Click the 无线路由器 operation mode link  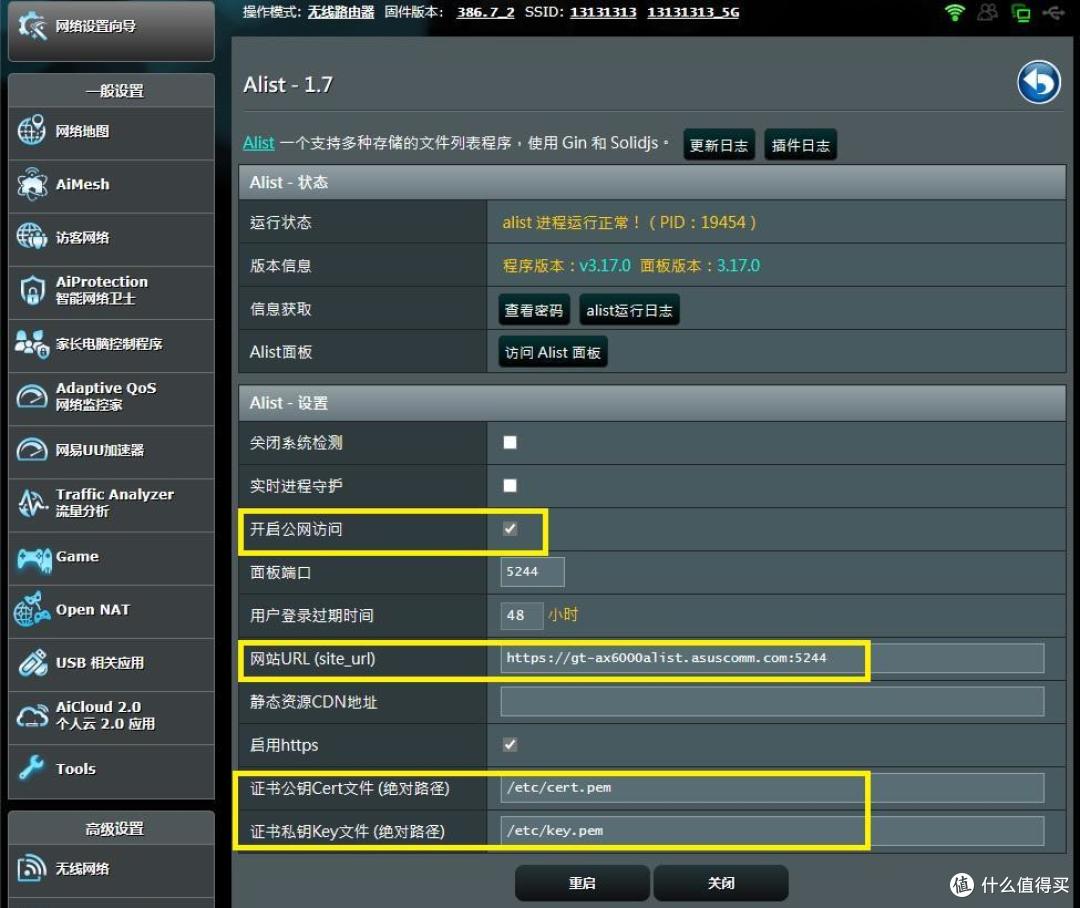pyautogui.click(x=341, y=12)
